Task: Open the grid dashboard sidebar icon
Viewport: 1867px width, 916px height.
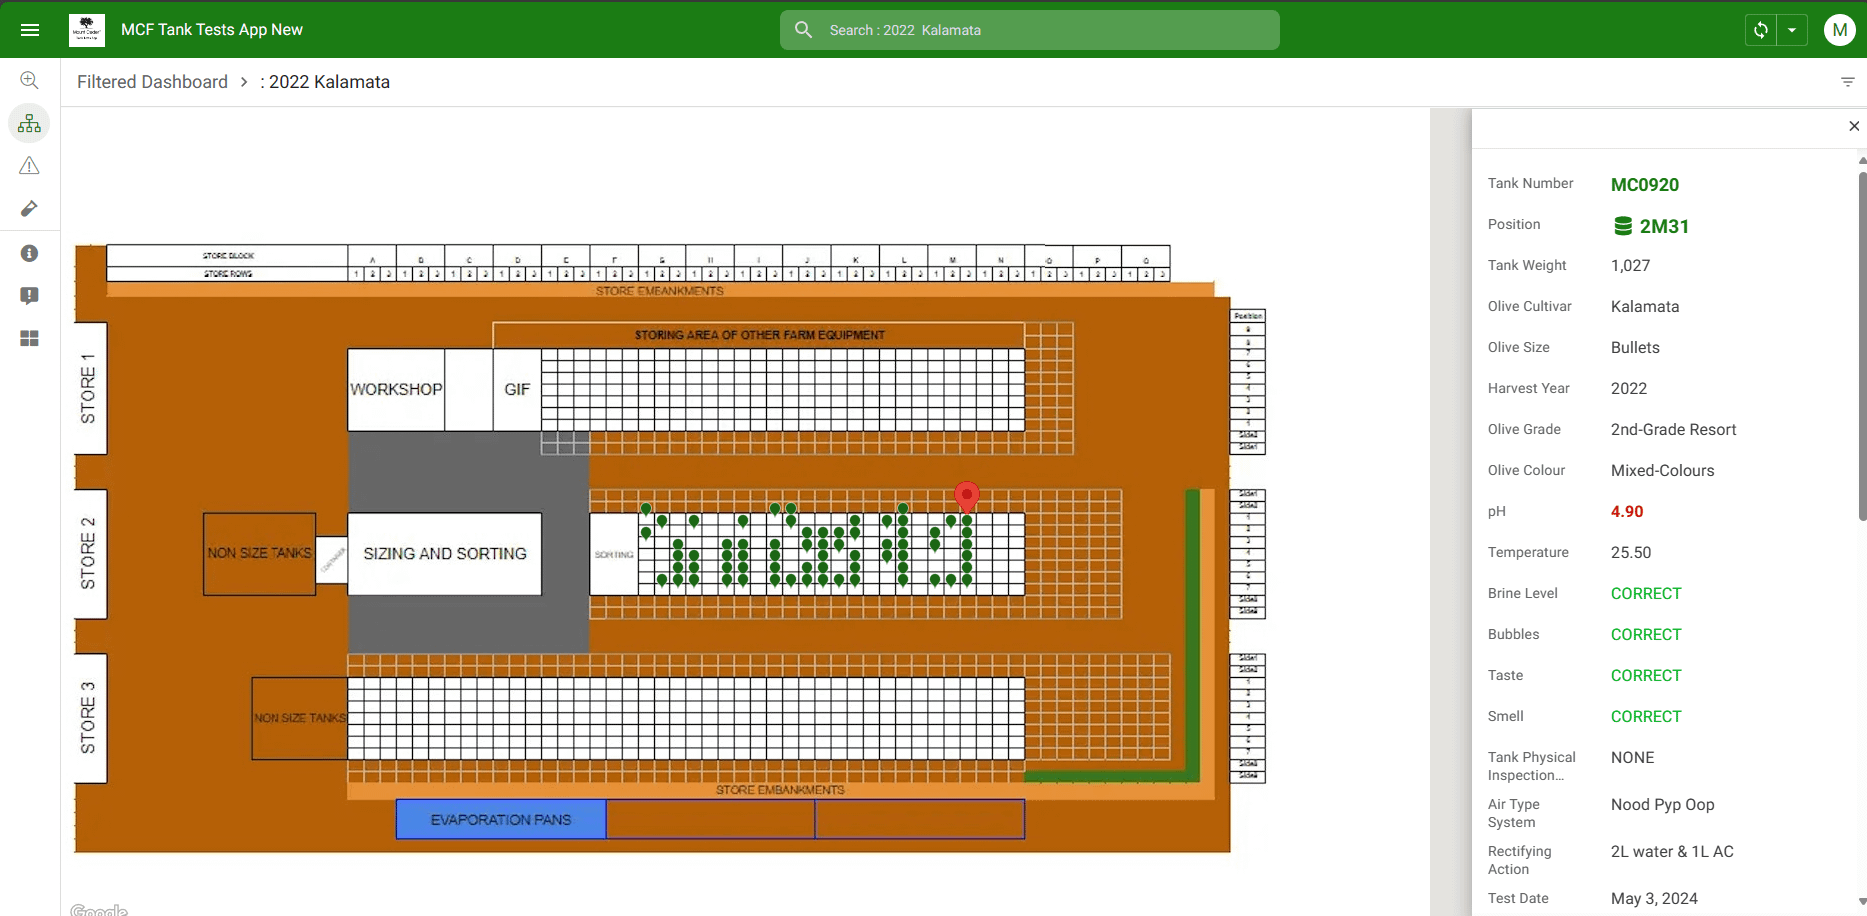Action: click(30, 339)
